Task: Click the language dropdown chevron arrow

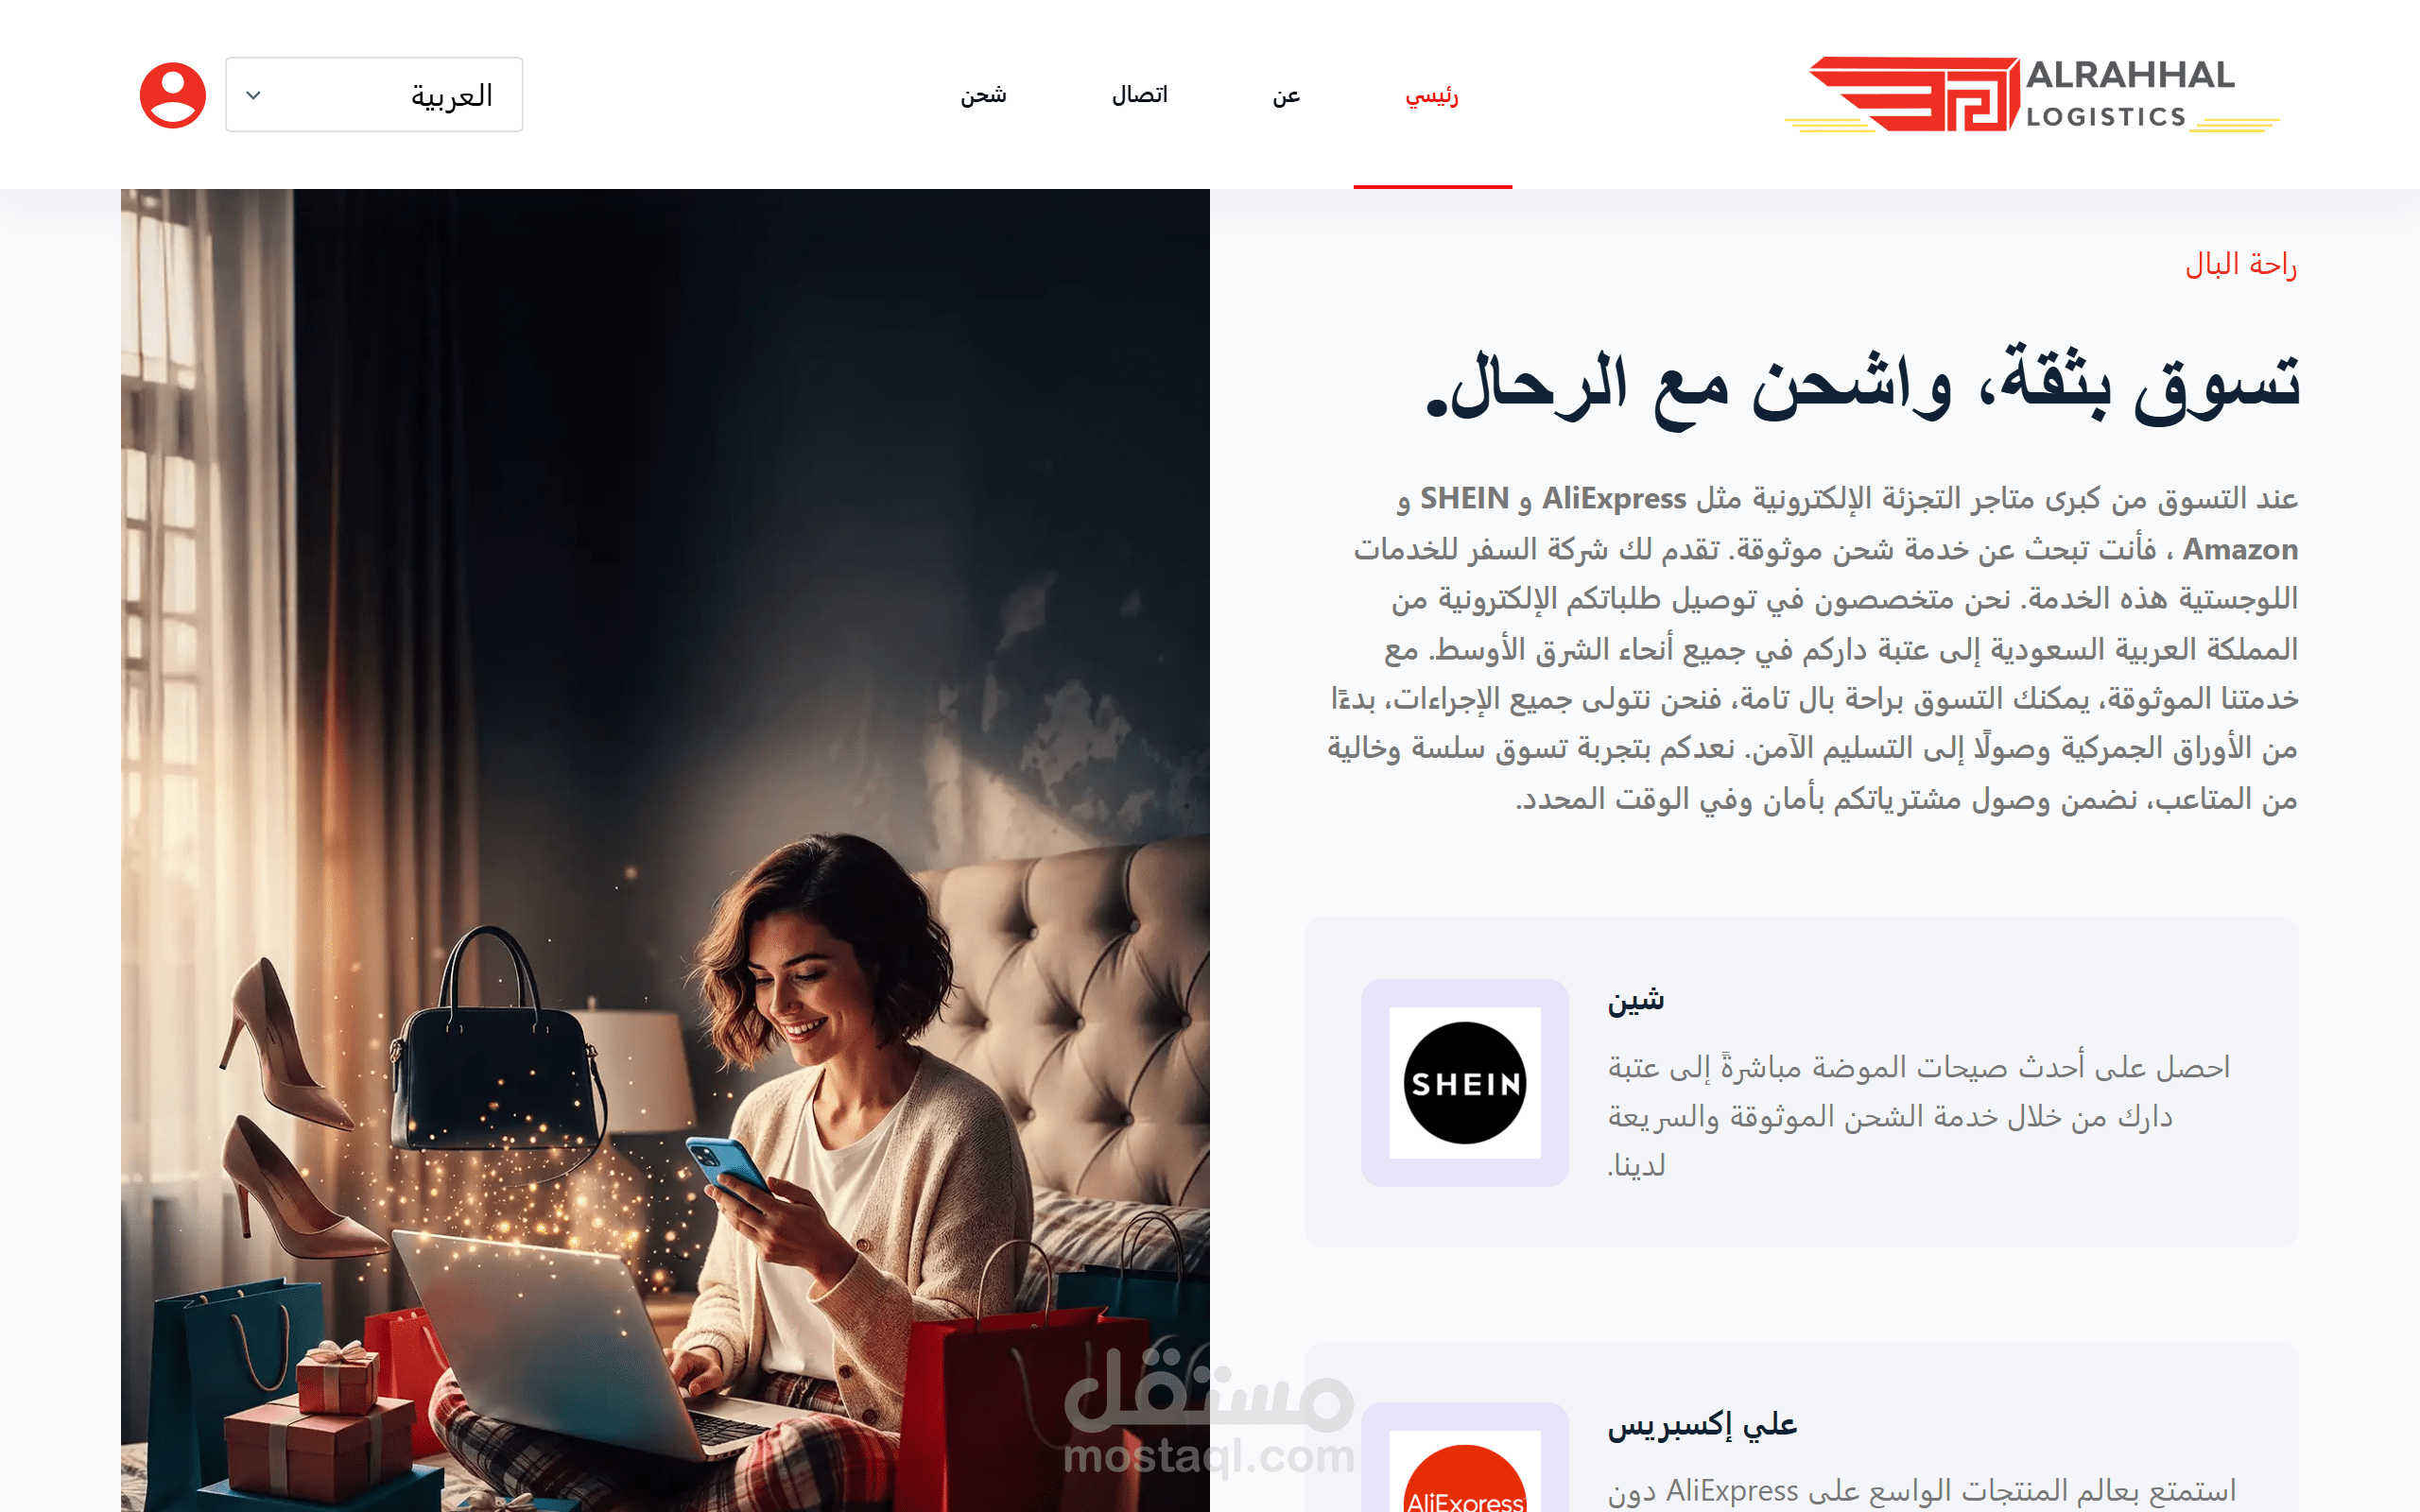Action: click(x=254, y=95)
